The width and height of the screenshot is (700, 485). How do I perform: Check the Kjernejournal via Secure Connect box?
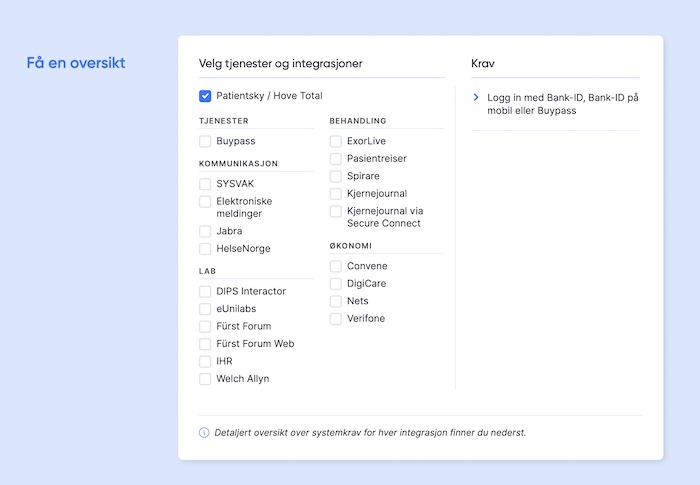[x=336, y=212]
